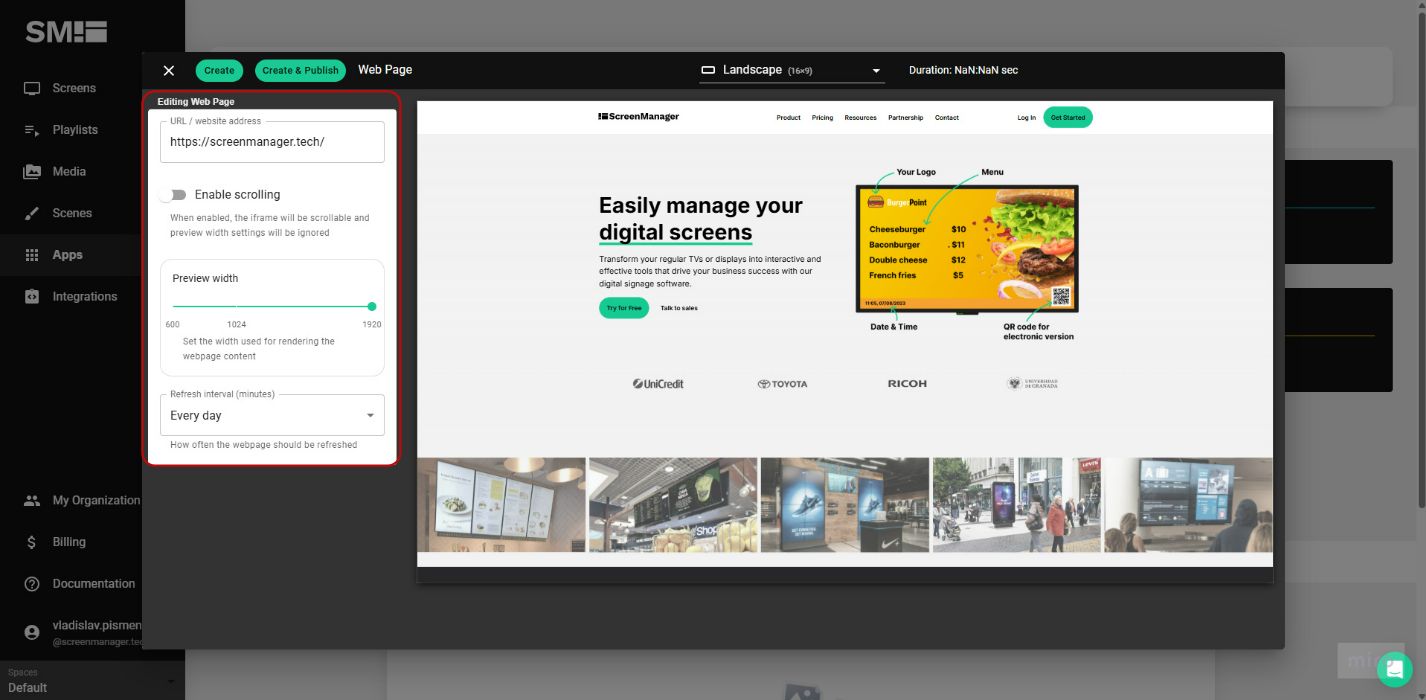Click the Create button
1426x700 pixels.
[x=218, y=70]
